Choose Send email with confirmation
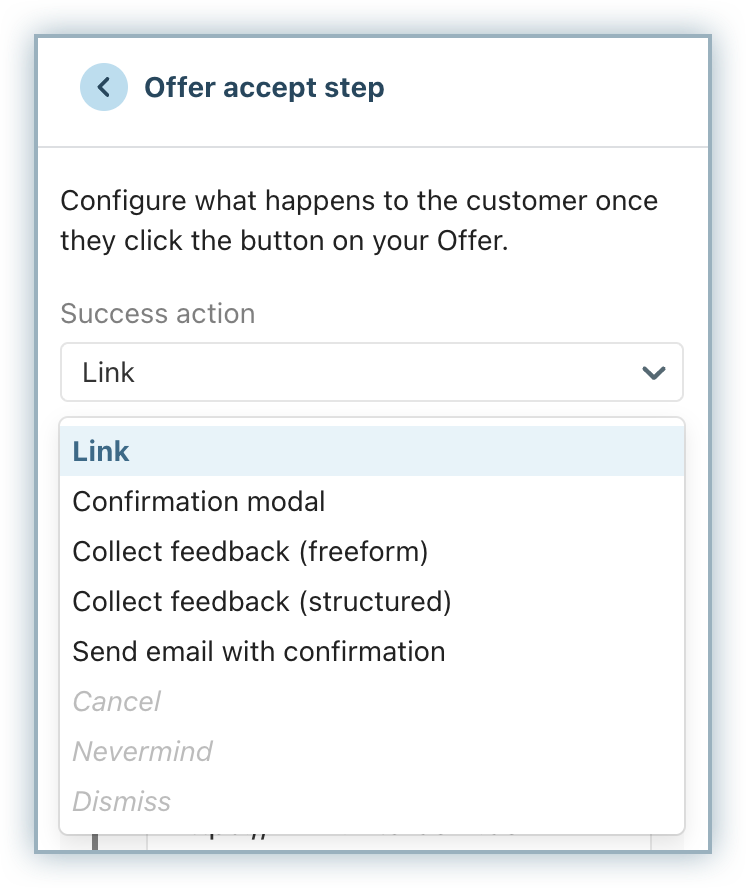 click(x=259, y=651)
